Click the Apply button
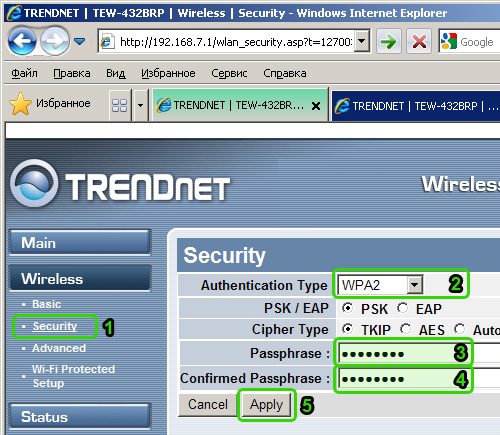500x435 pixels. pos(266,405)
